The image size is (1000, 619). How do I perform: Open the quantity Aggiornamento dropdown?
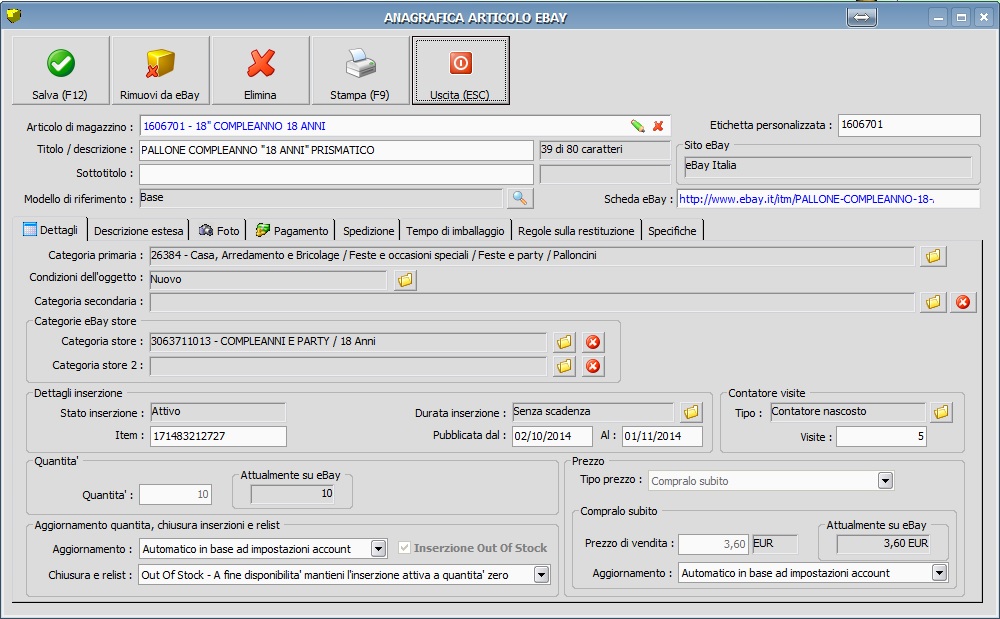378,548
